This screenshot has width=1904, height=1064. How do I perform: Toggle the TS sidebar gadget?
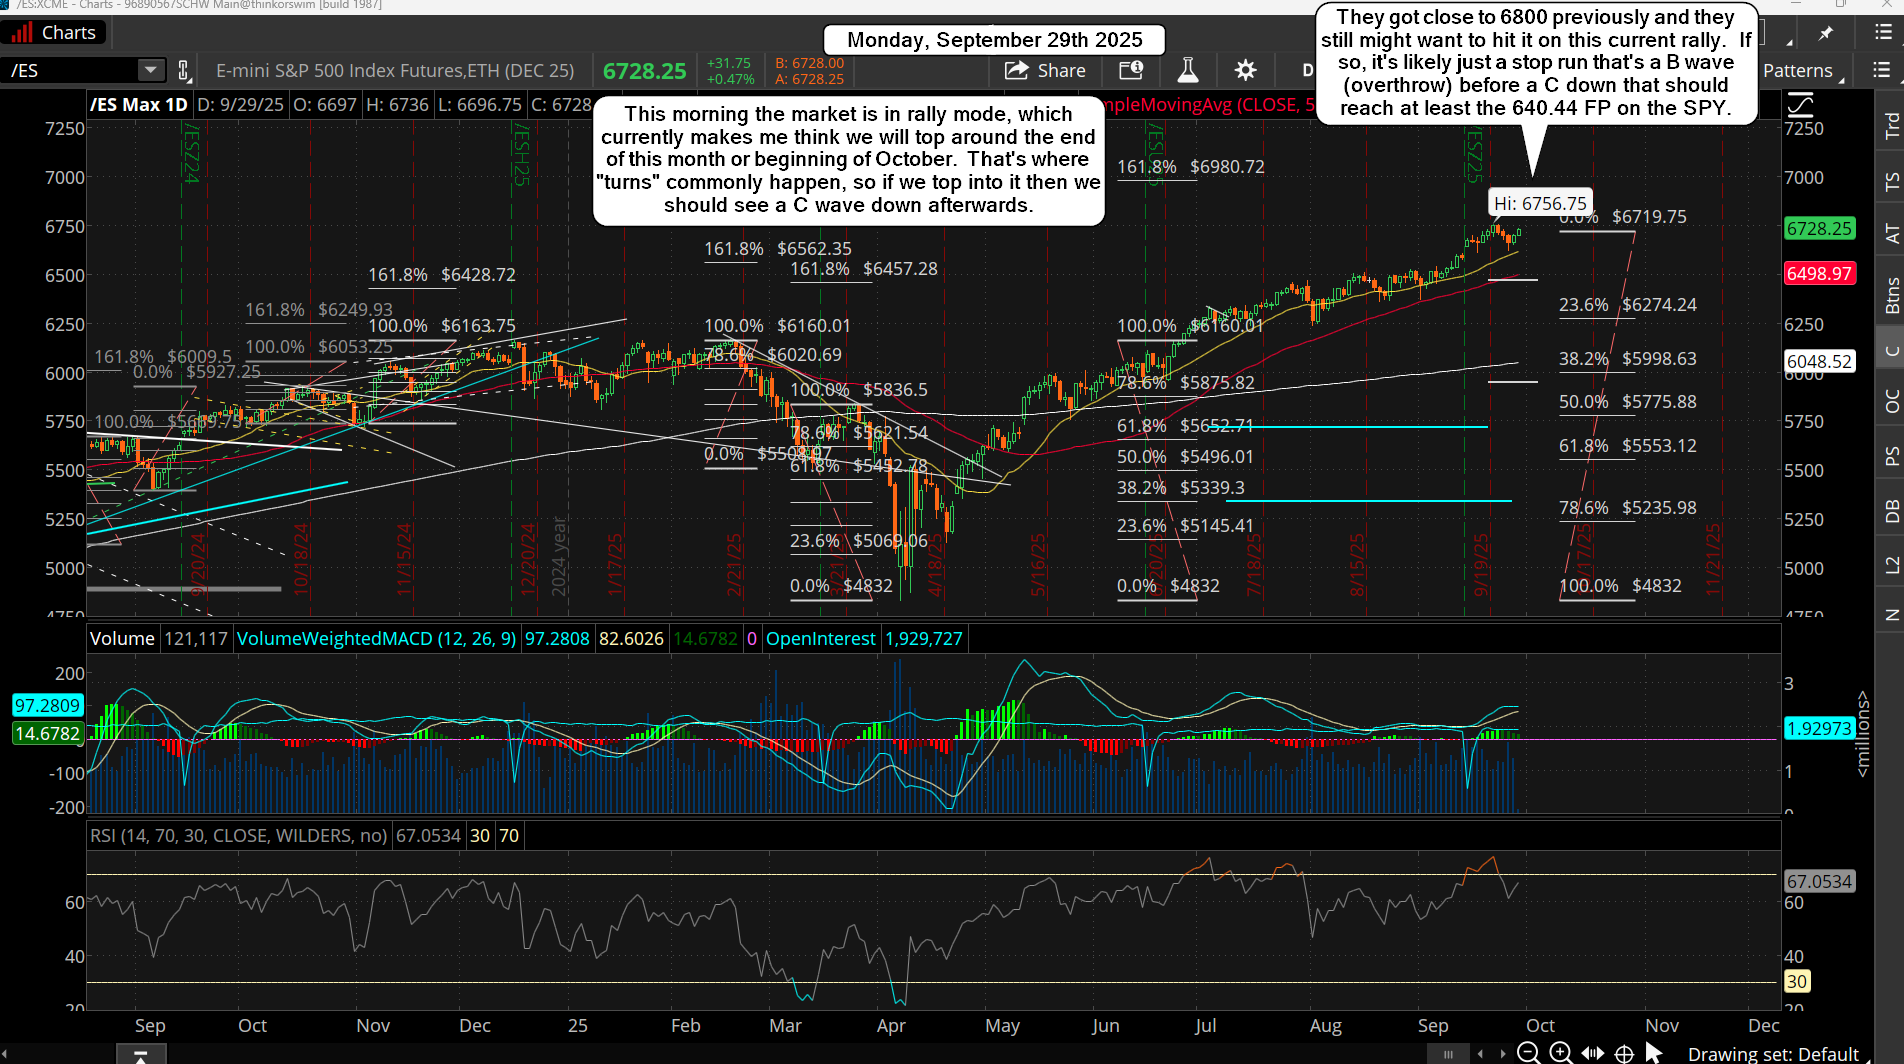coord(1890,182)
